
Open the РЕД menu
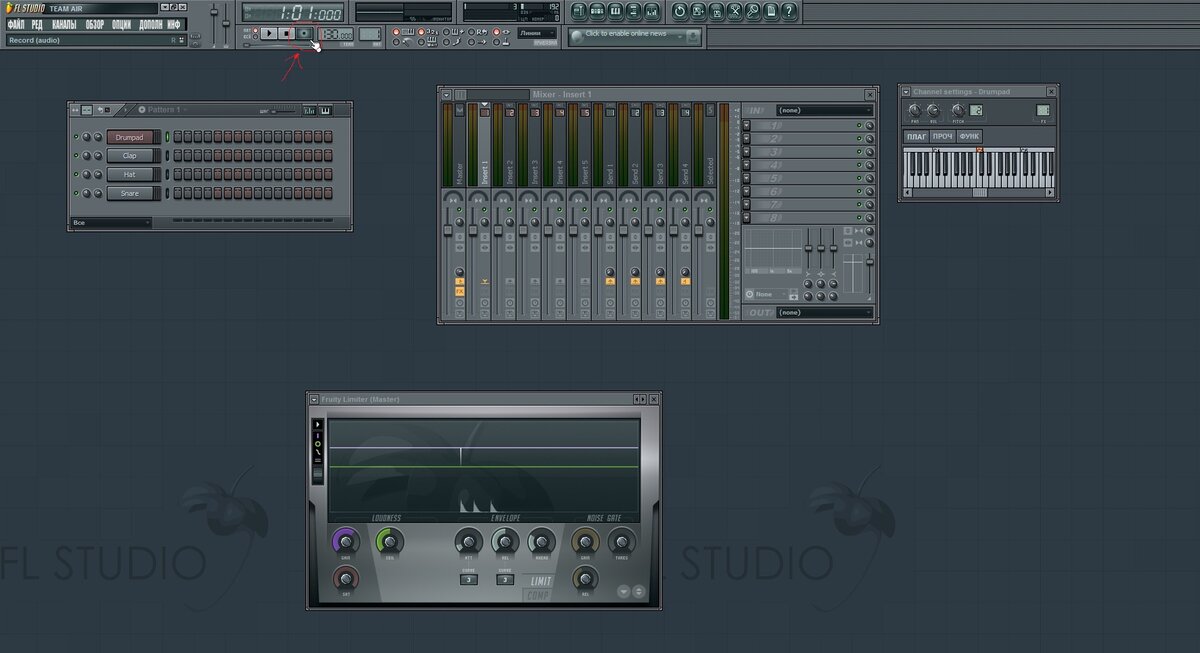tap(37, 24)
